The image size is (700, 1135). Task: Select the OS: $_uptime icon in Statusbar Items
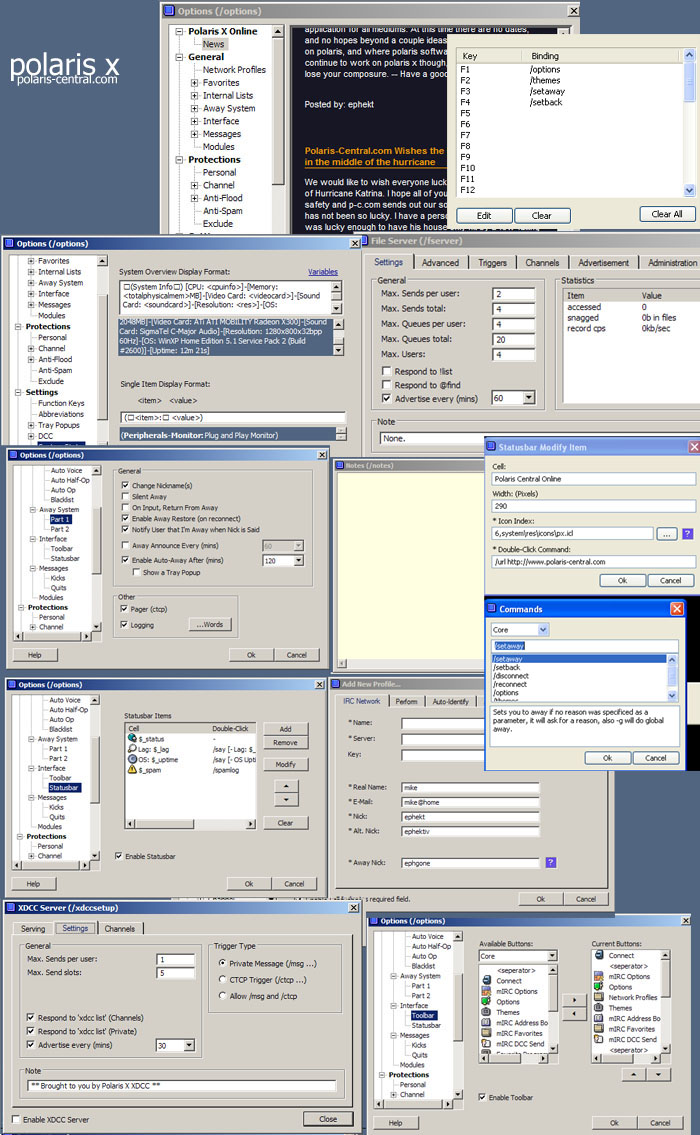tap(132, 759)
